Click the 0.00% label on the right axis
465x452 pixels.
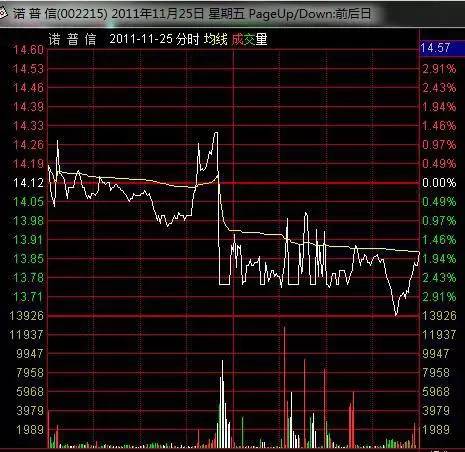(439, 183)
